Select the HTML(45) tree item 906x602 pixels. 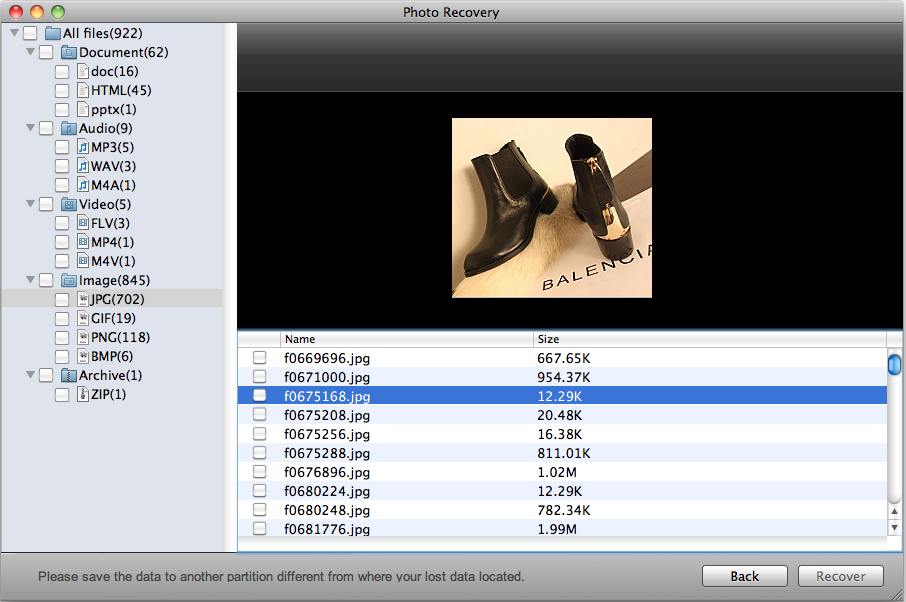121,91
